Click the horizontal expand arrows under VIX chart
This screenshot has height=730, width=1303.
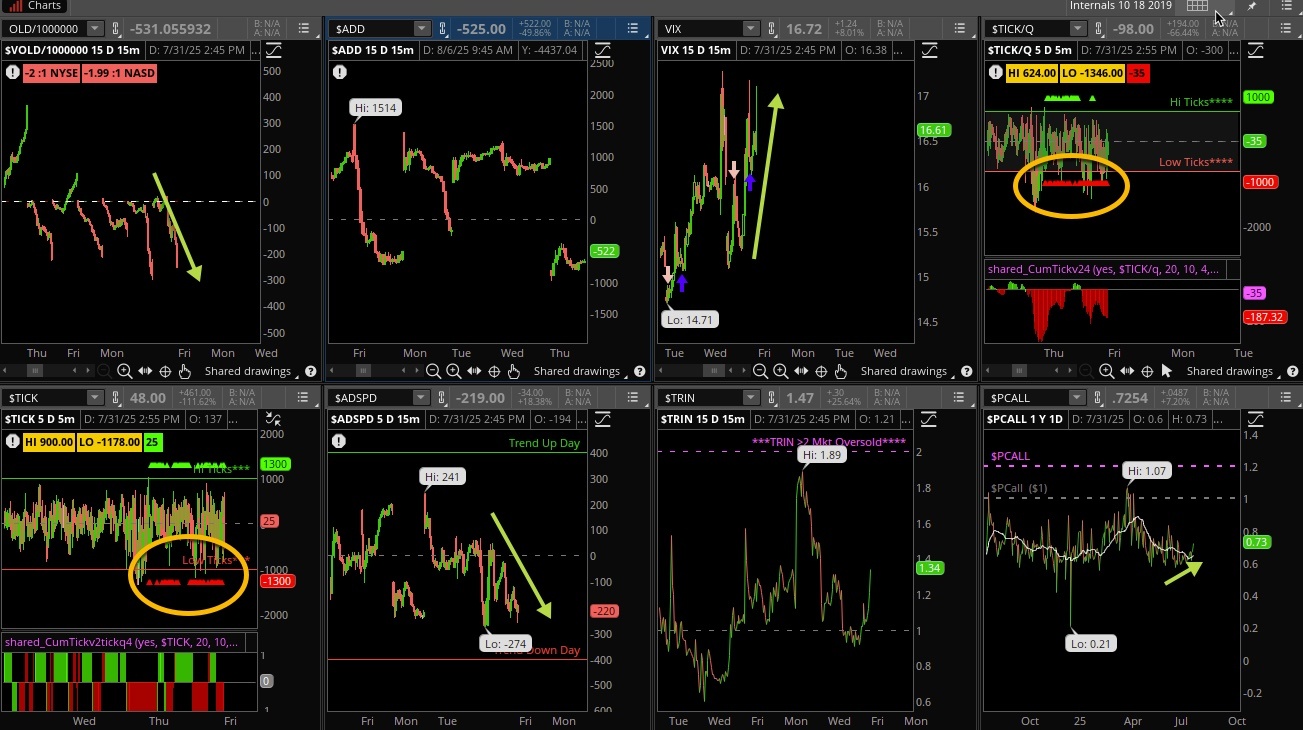coord(801,371)
